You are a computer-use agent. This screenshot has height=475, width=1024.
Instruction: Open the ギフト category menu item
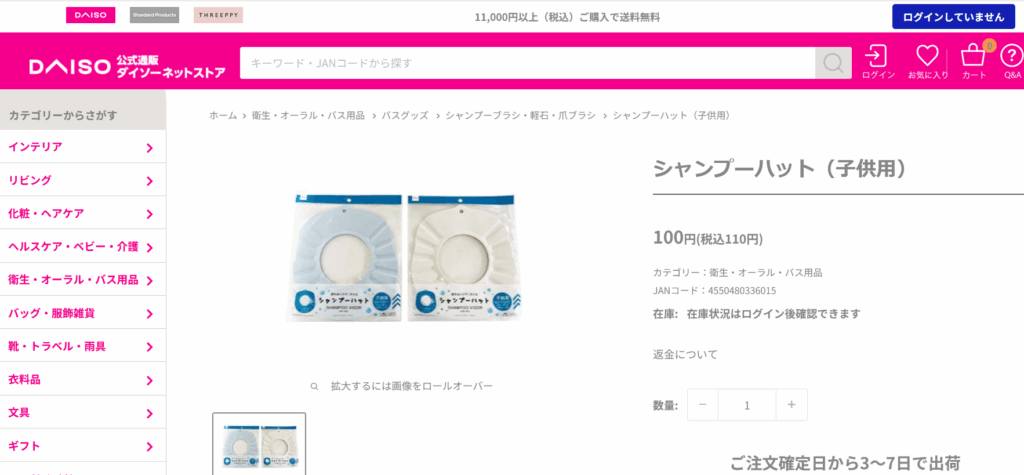coord(82,447)
